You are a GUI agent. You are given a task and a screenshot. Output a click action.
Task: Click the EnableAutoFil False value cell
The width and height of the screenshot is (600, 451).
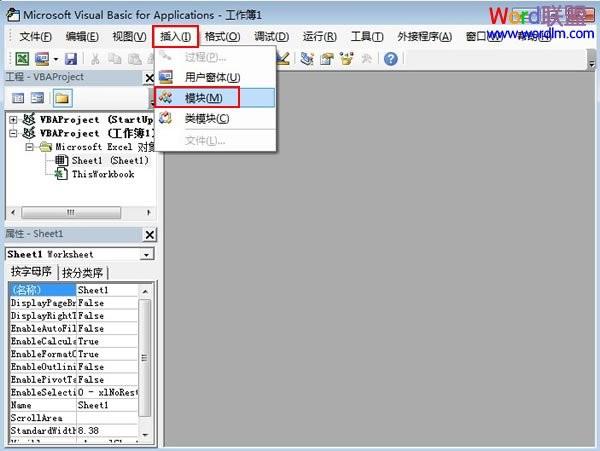pos(107,329)
